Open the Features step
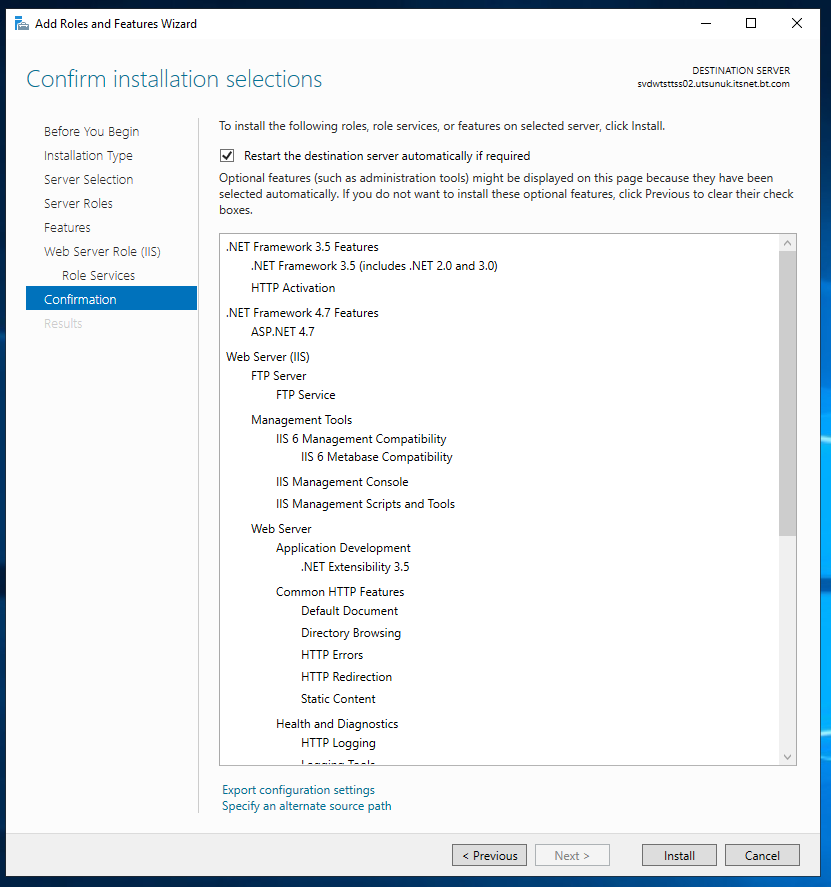This screenshot has height=887, width=831. tap(67, 227)
